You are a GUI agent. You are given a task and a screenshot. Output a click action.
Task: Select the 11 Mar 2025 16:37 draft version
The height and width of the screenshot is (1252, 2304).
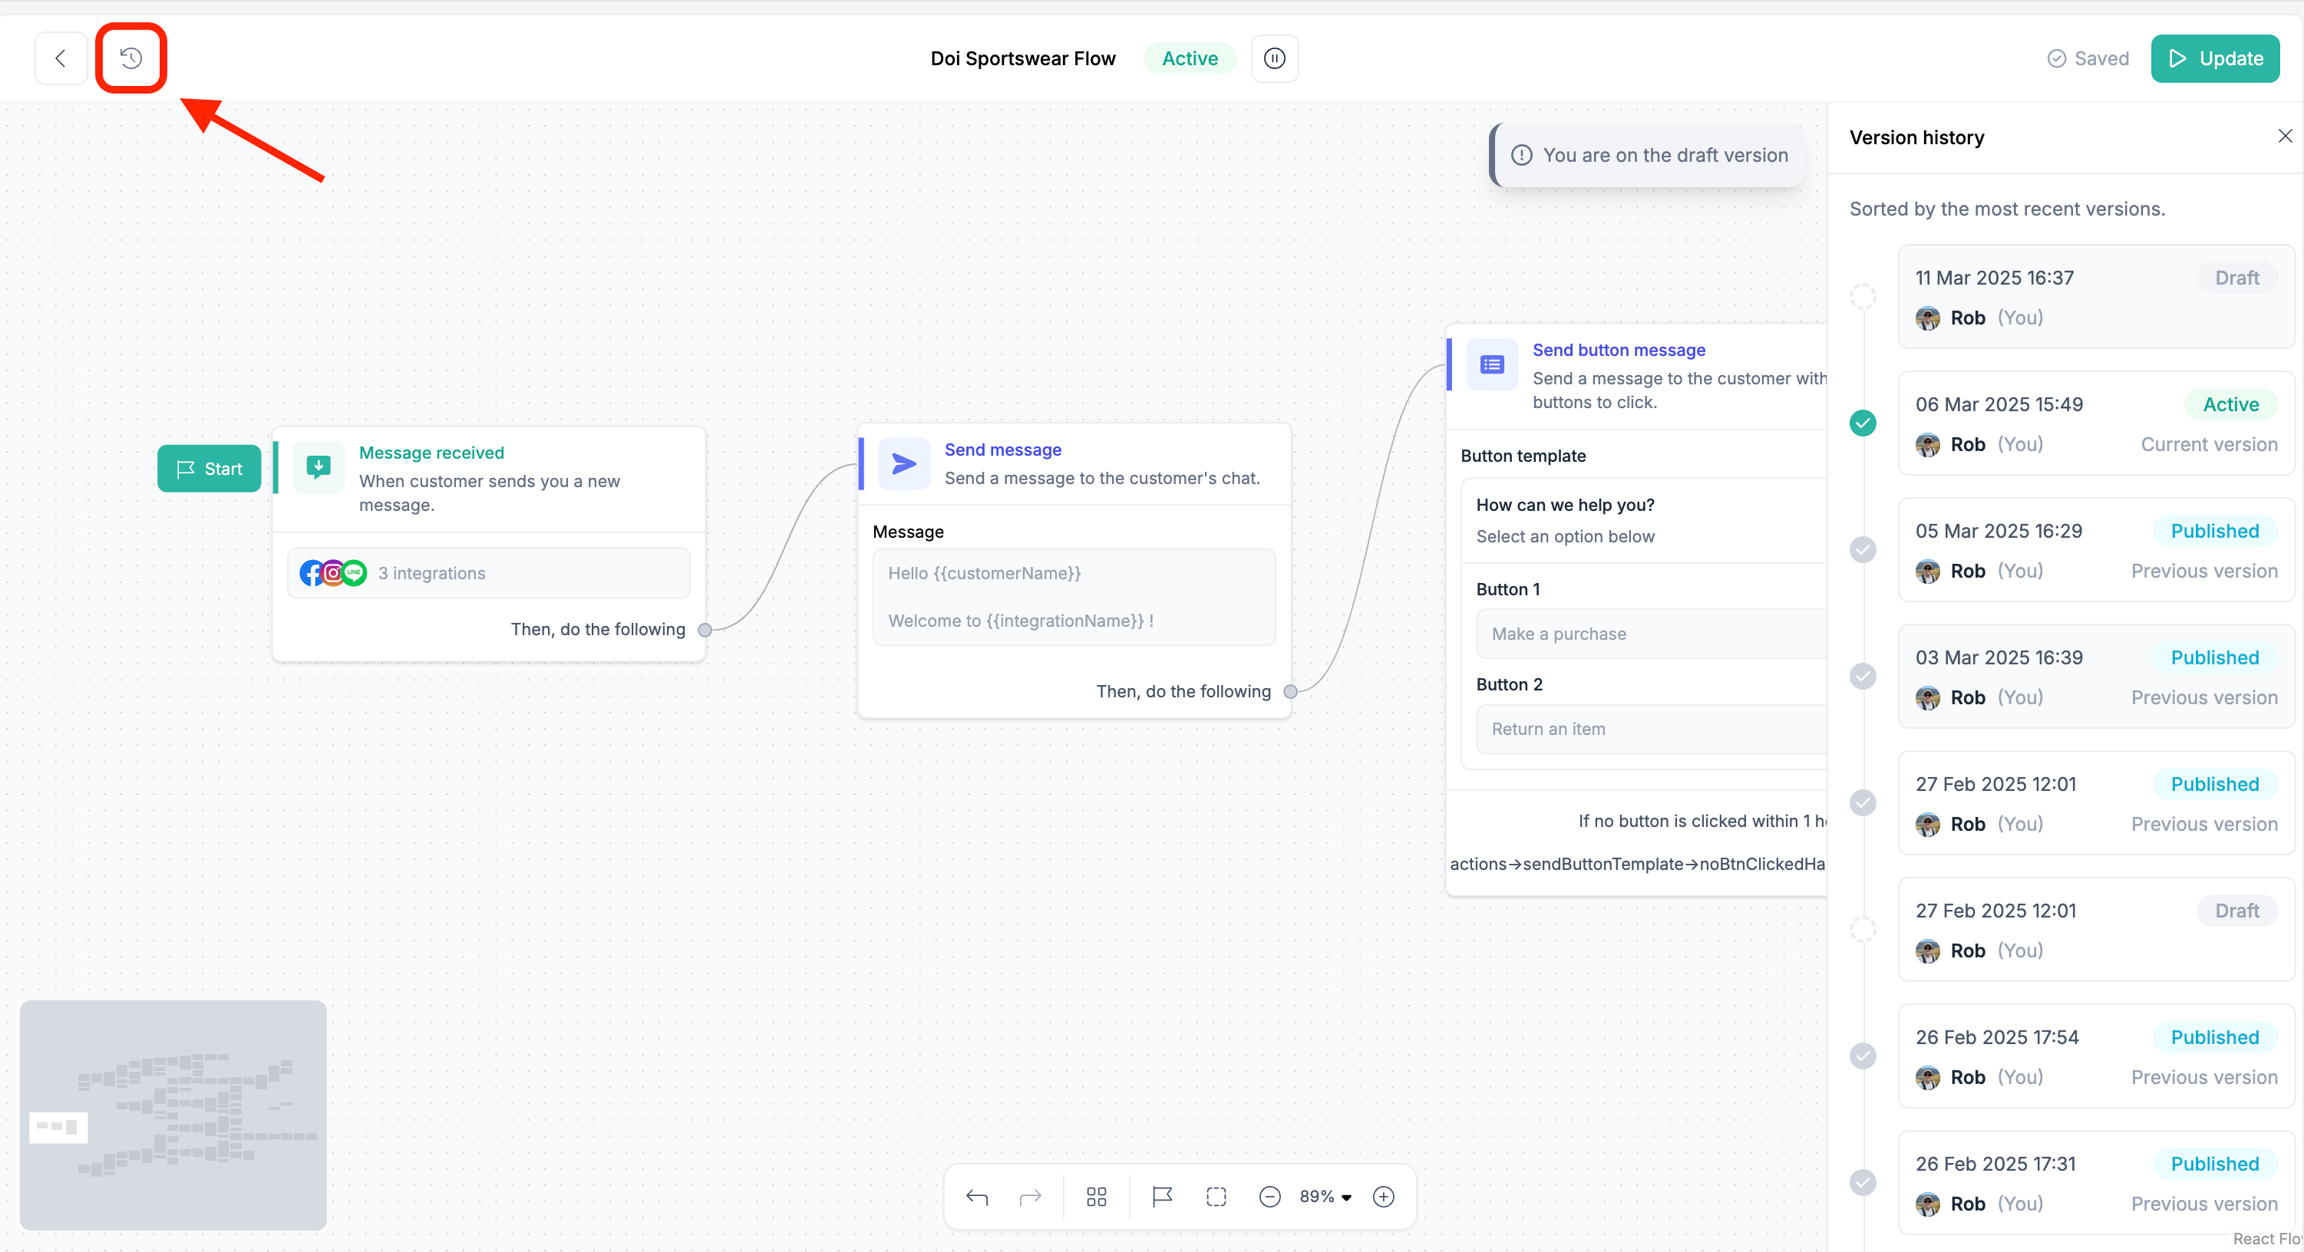(2095, 297)
